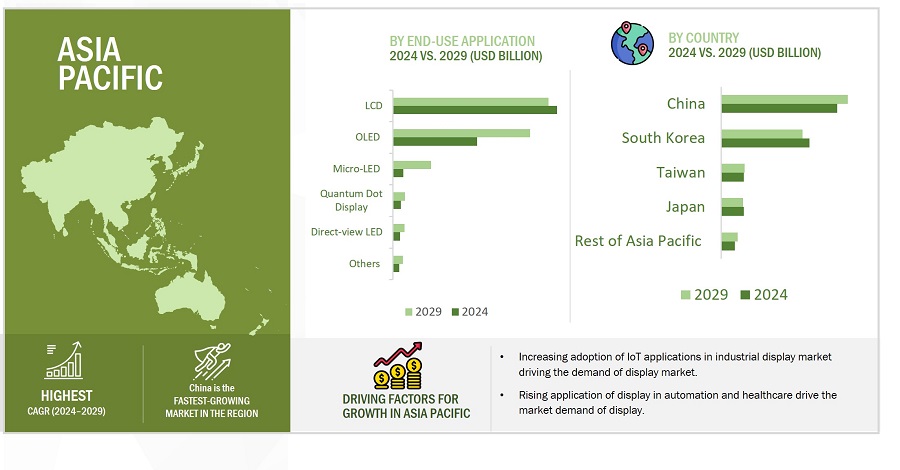Image resolution: width=900 pixels, height=470 pixels.
Task: Click the China 2029 bar
Action: [x=784, y=99]
